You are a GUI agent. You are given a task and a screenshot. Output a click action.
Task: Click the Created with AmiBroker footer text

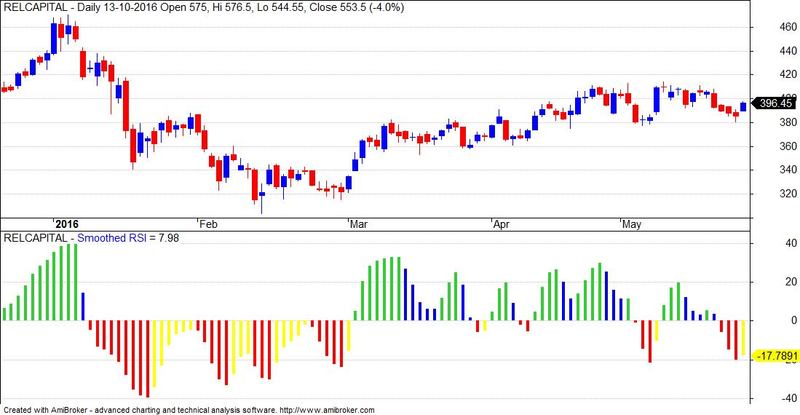189,410
